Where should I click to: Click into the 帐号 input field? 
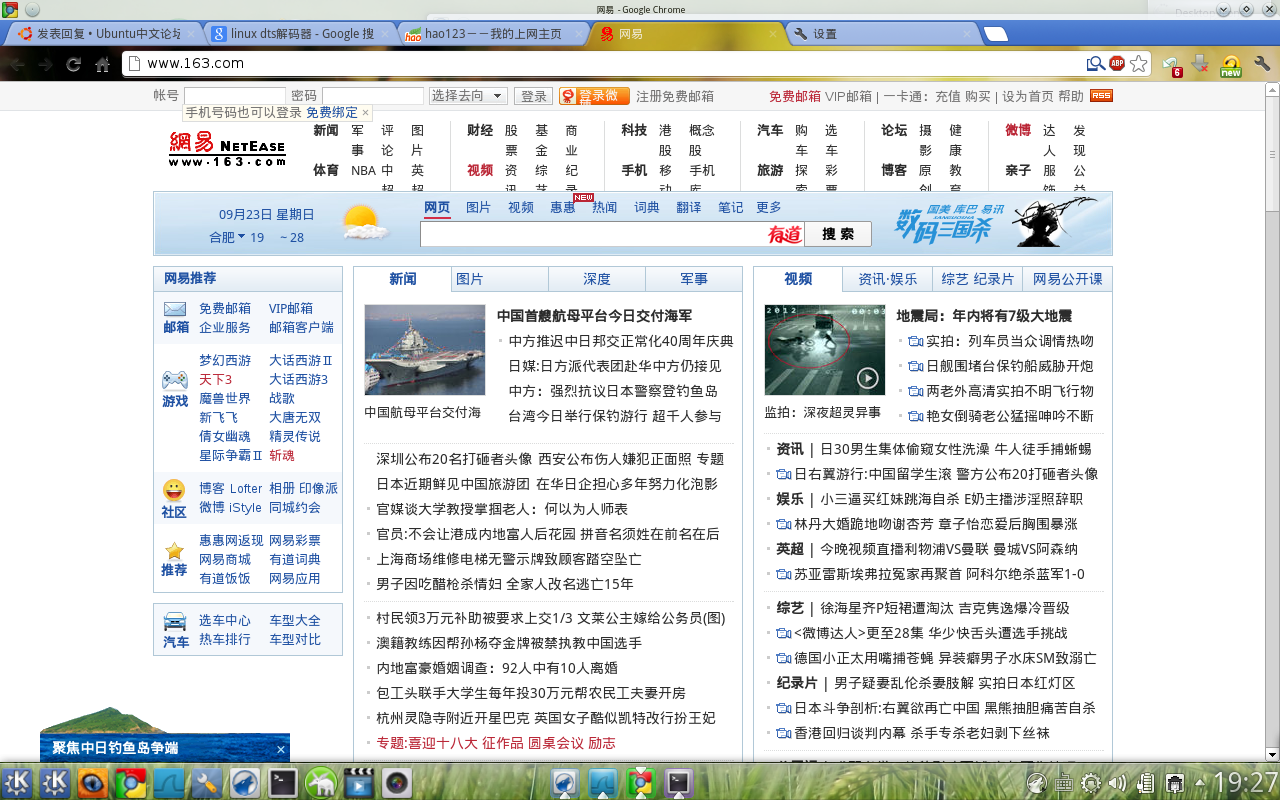pos(235,96)
